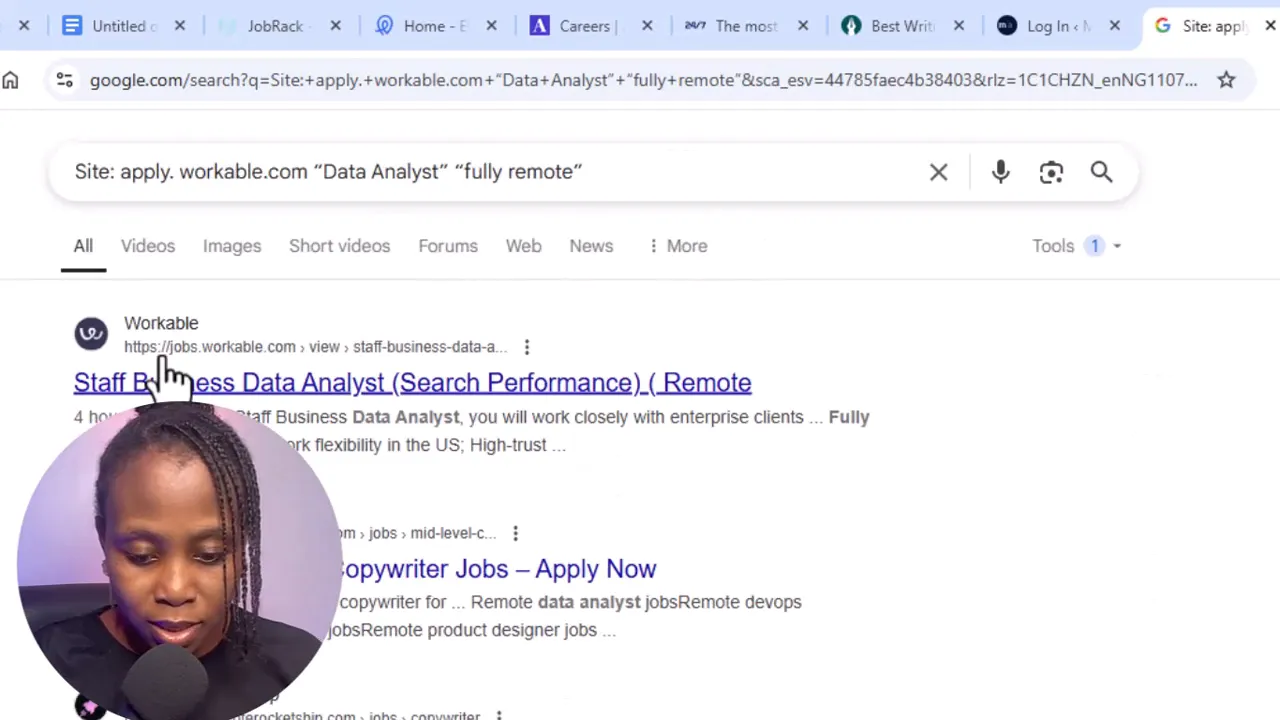Switch to the JobRack browser tab
The image size is (1280, 720).
coord(274,26)
